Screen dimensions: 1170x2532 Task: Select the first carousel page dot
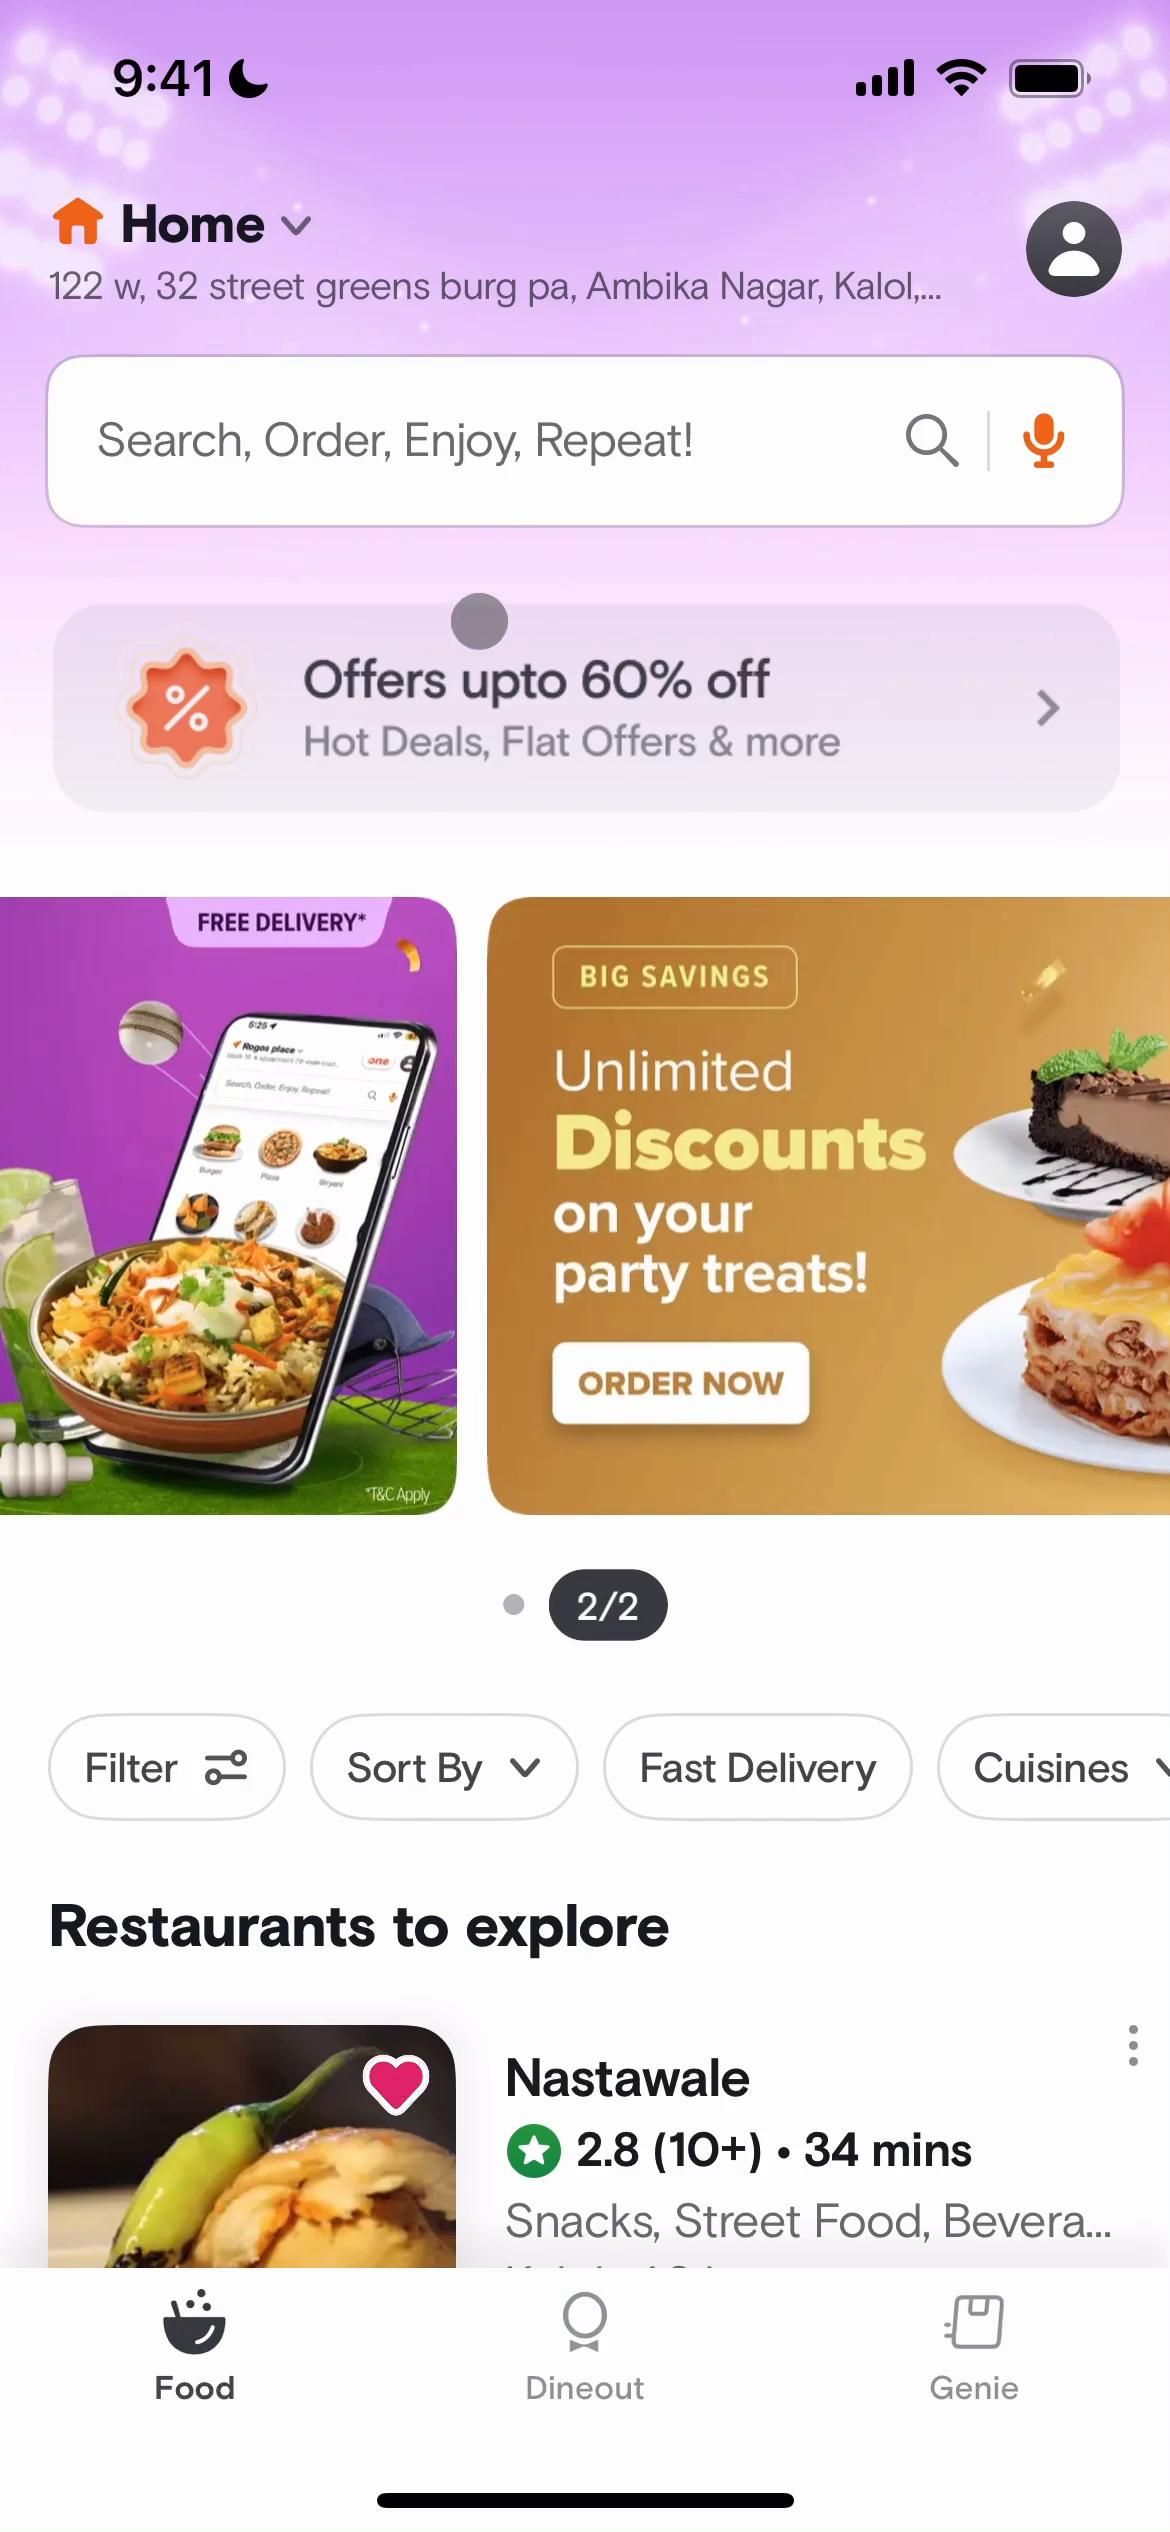click(513, 1605)
